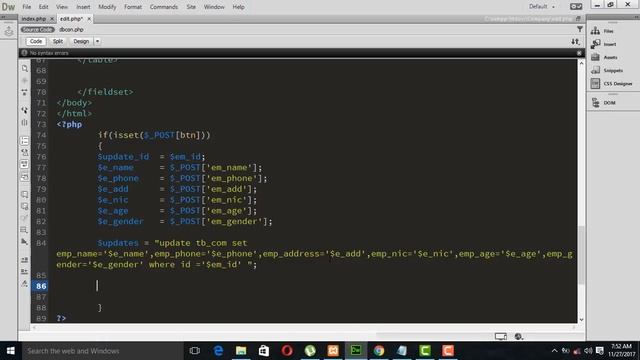Click scroll up arrow of code editor
The width and height of the screenshot is (640, 360).
(x=581, y=63)
